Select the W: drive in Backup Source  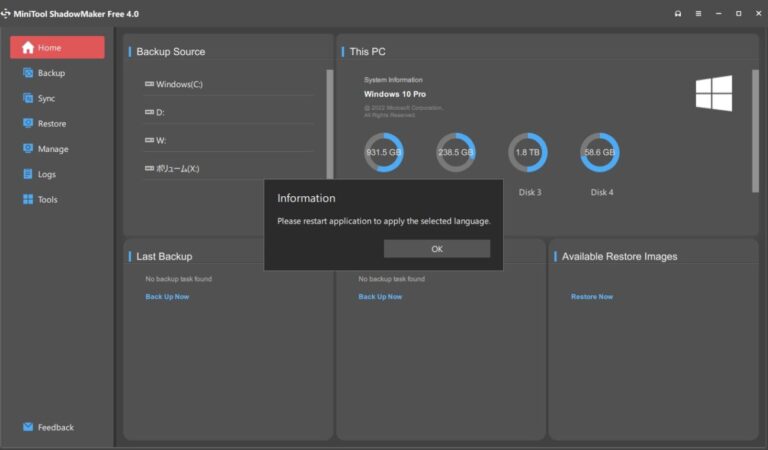point(160,140)
